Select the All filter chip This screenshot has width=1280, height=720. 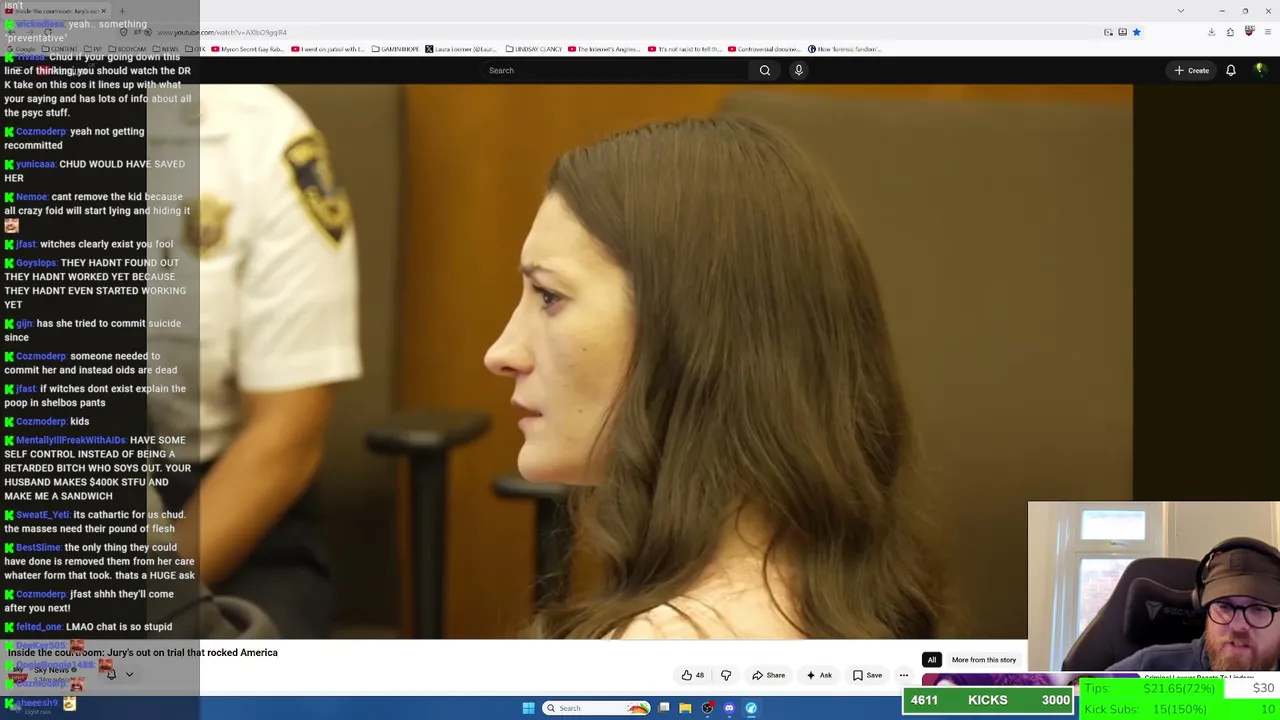(931, 660)
